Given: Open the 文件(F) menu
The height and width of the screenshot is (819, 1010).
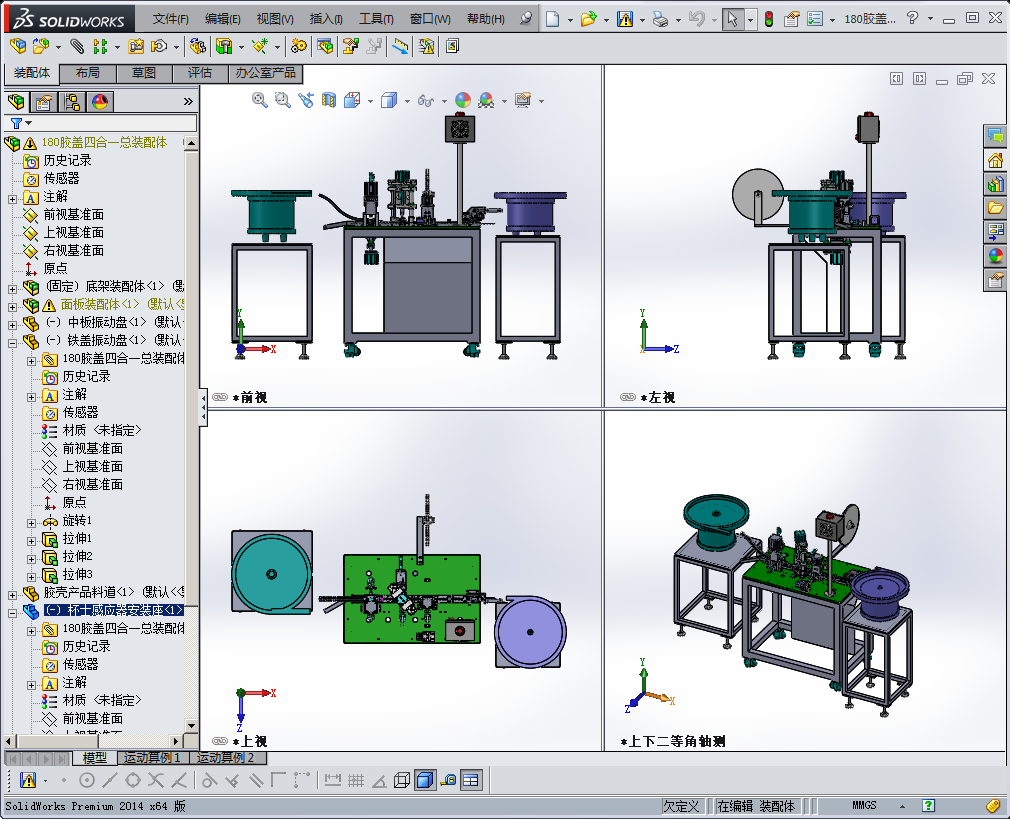Looking at the screenshot, I should pyautogui.click(x=170, y=19).
